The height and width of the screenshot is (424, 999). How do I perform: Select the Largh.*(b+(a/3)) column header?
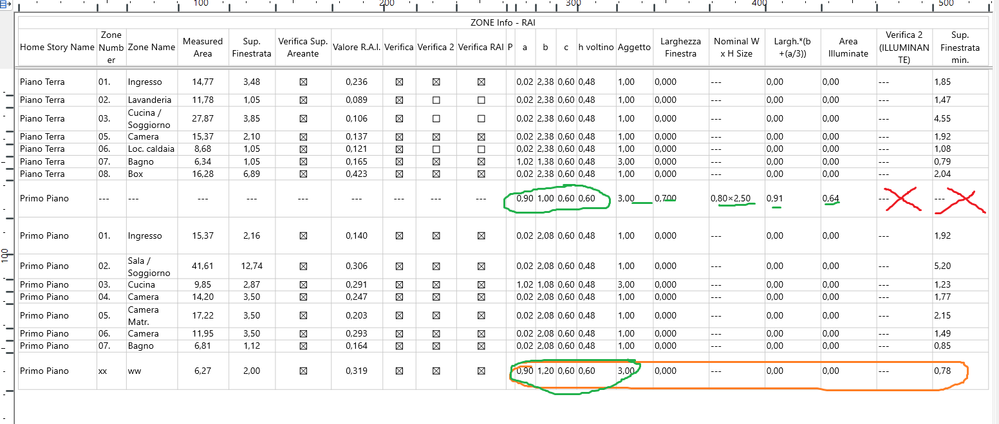[793, 47]
